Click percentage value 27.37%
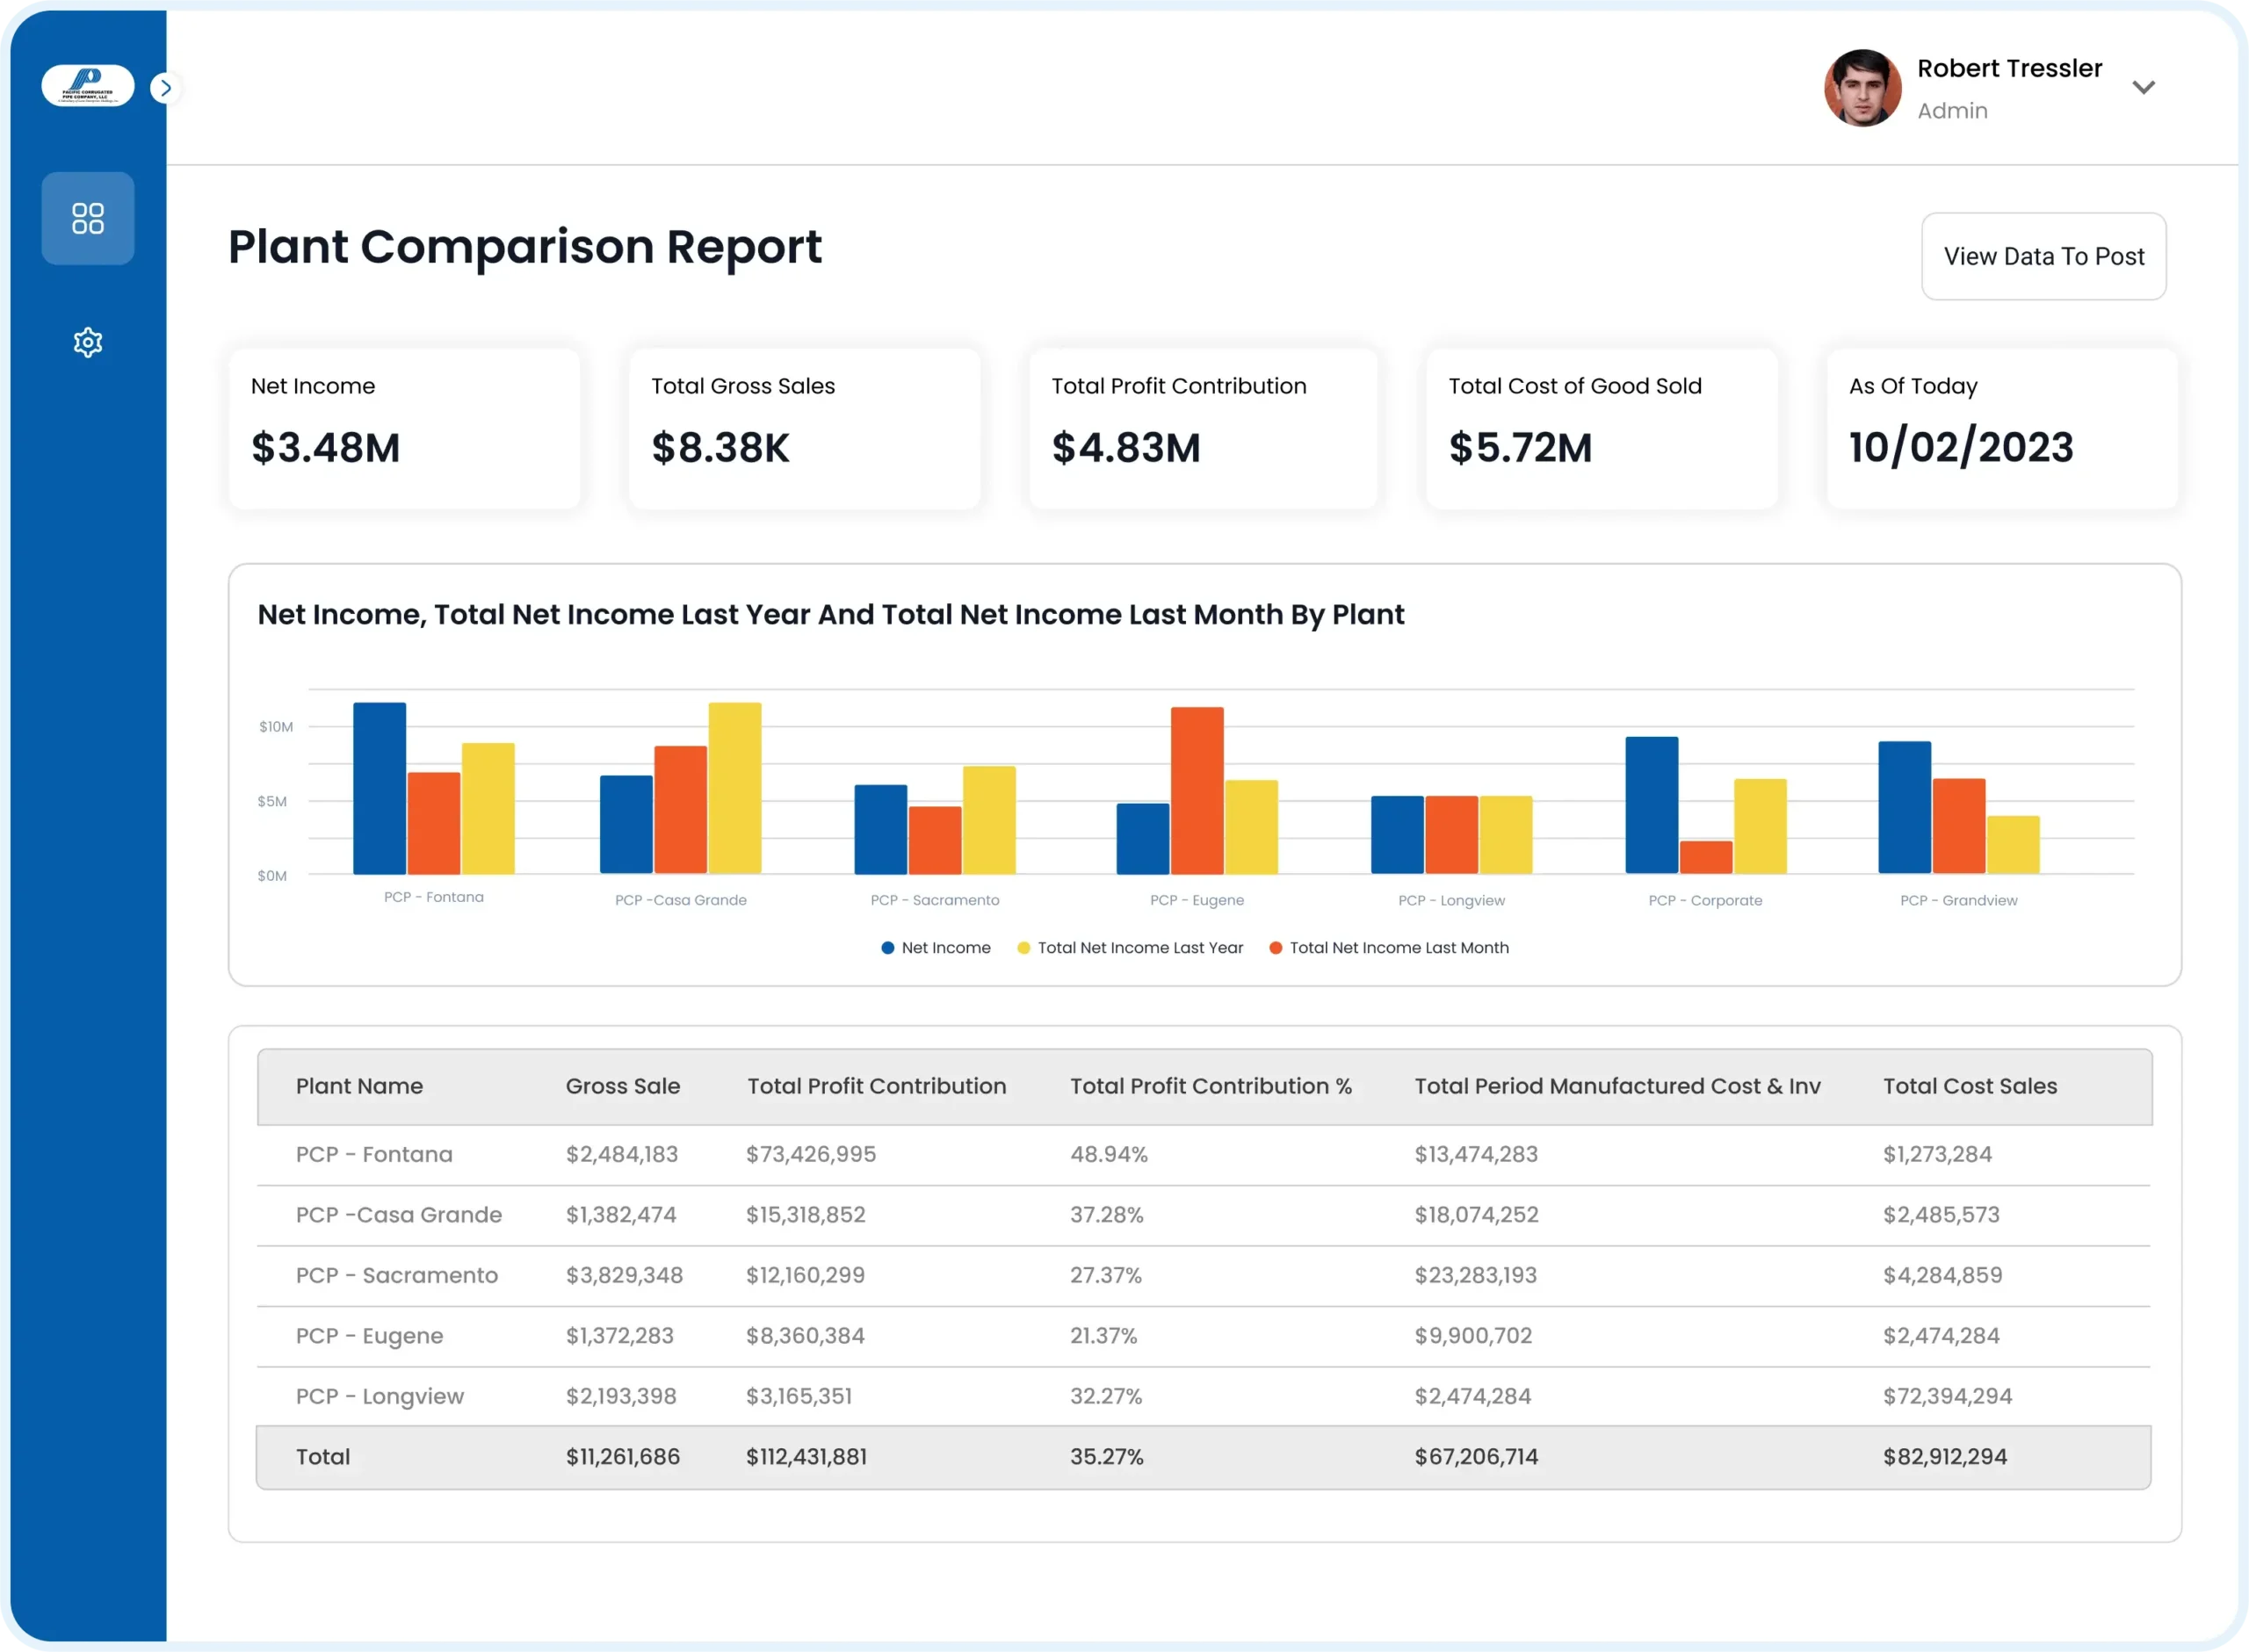 (x=1106, y=1276)
